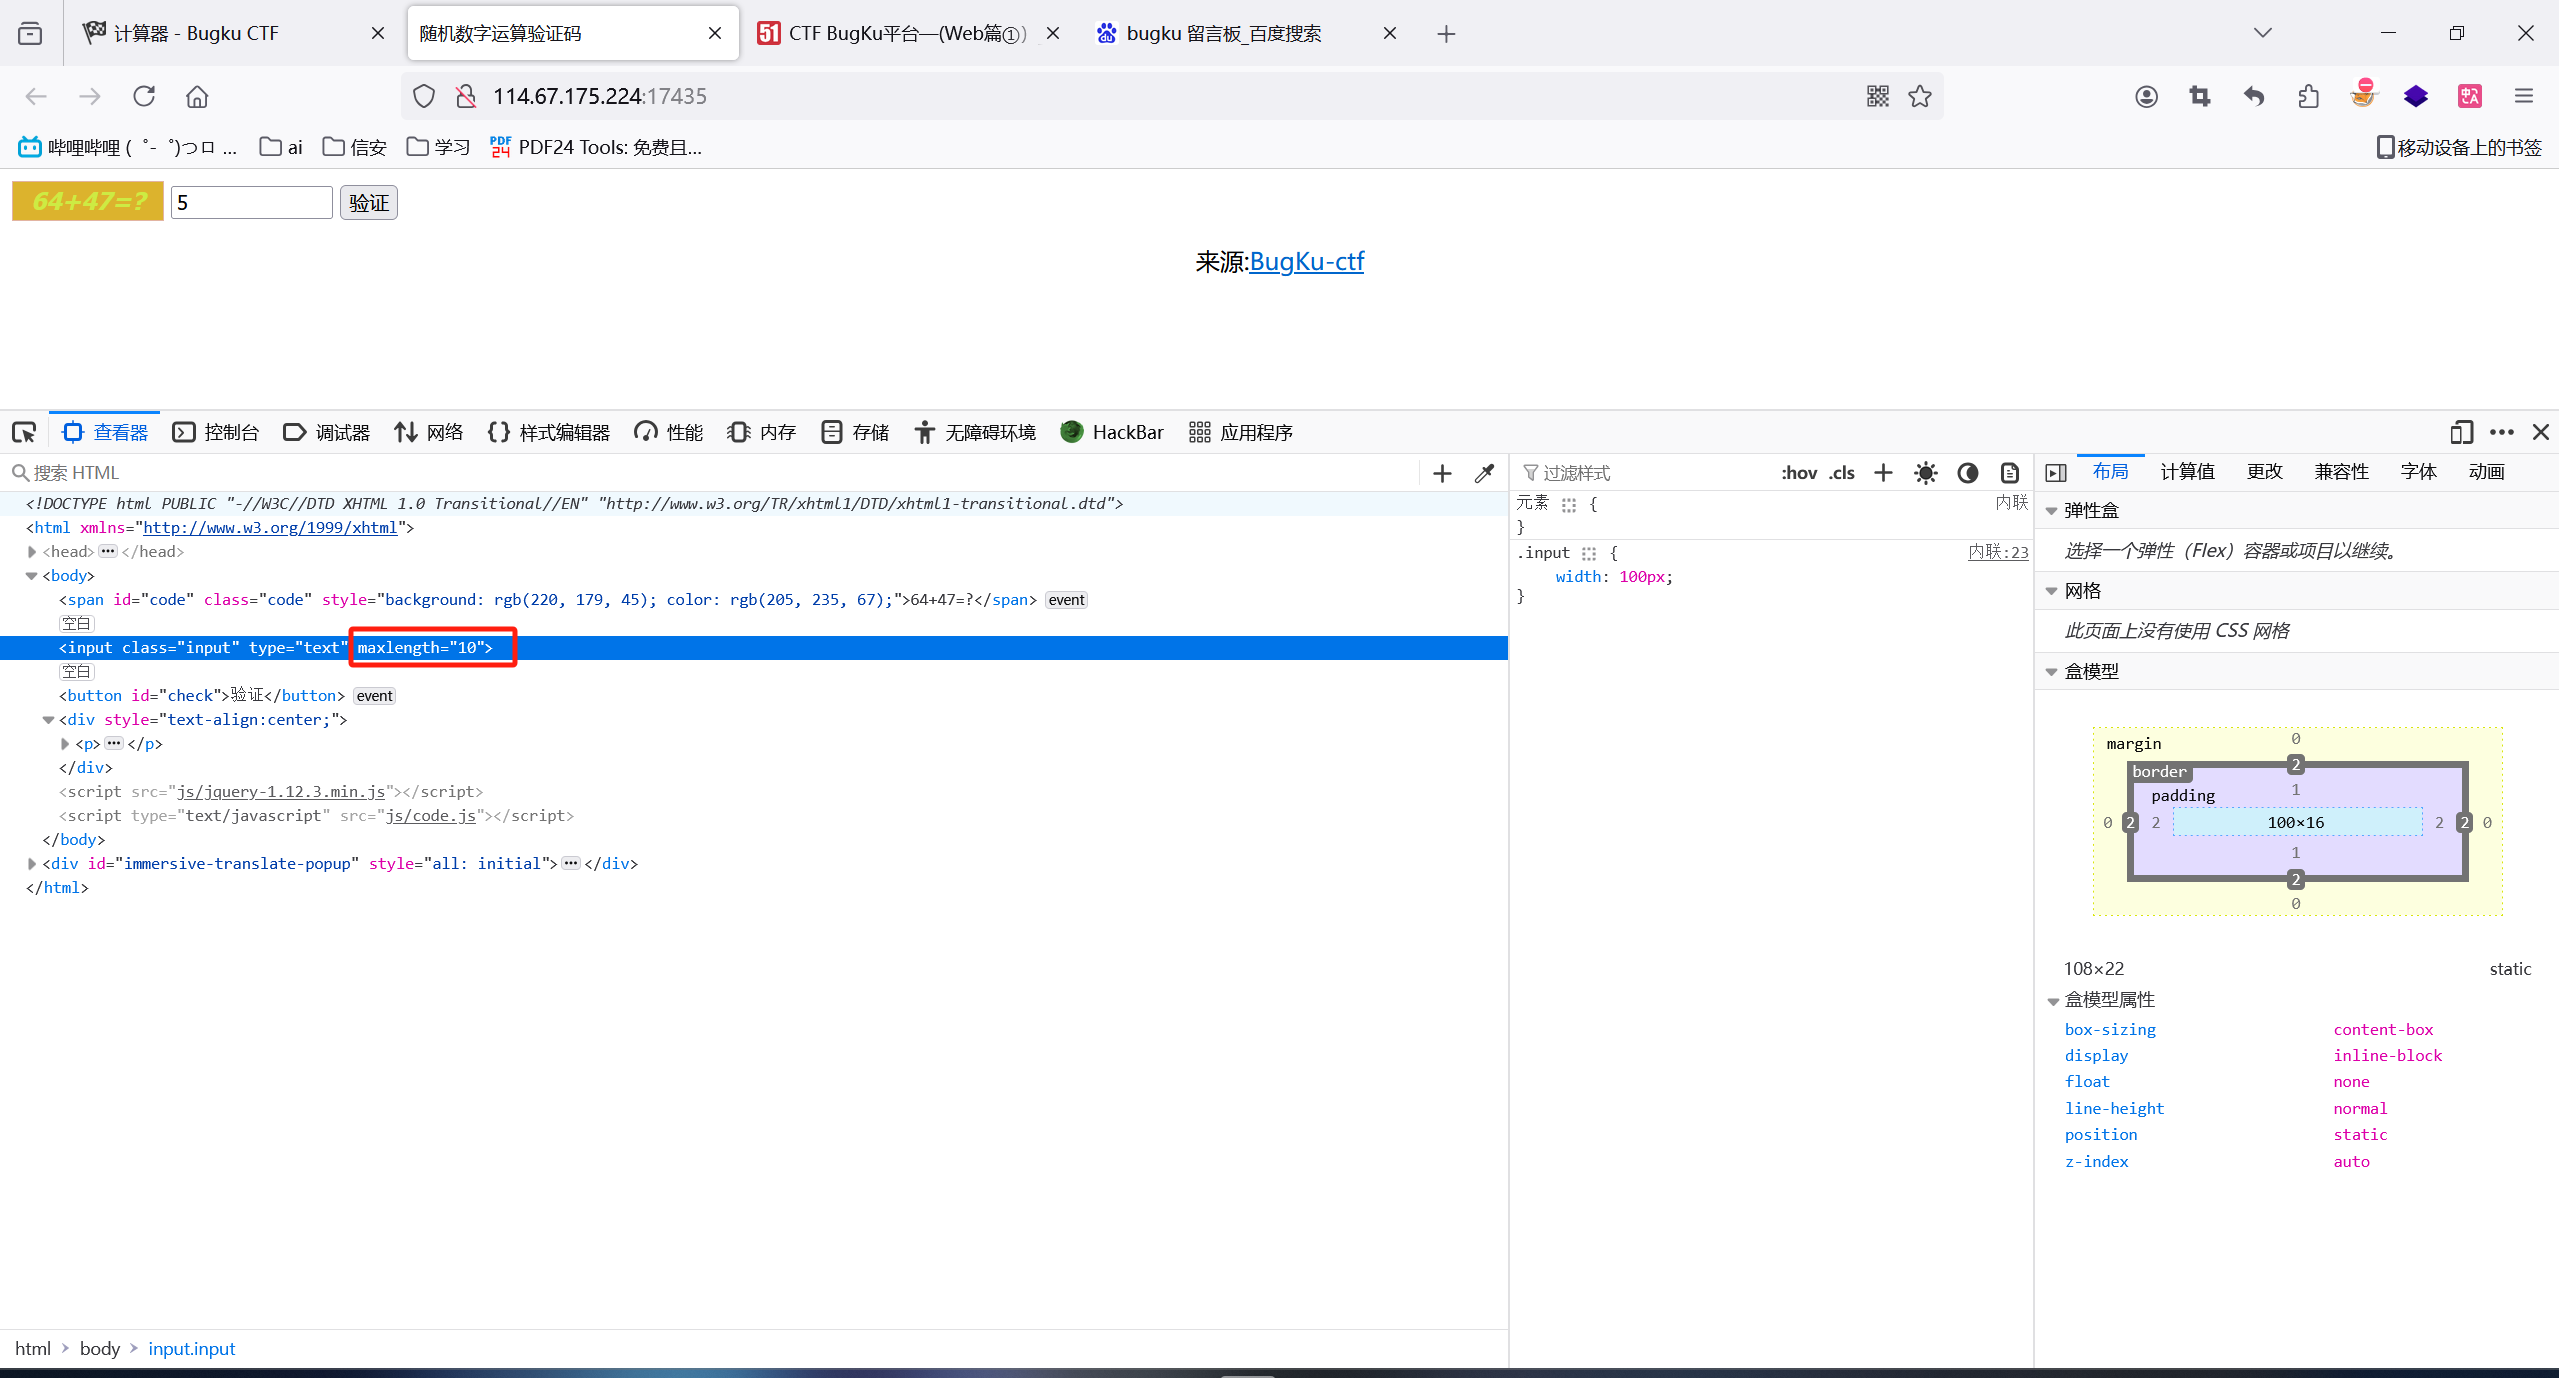
Task: Open the BugKu-ctf source link
Action: (1306, 261)
